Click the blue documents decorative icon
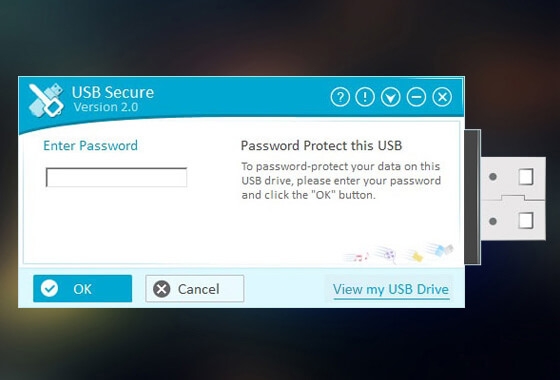This screenshot has height=380, width=560. [x=441, y=249]
